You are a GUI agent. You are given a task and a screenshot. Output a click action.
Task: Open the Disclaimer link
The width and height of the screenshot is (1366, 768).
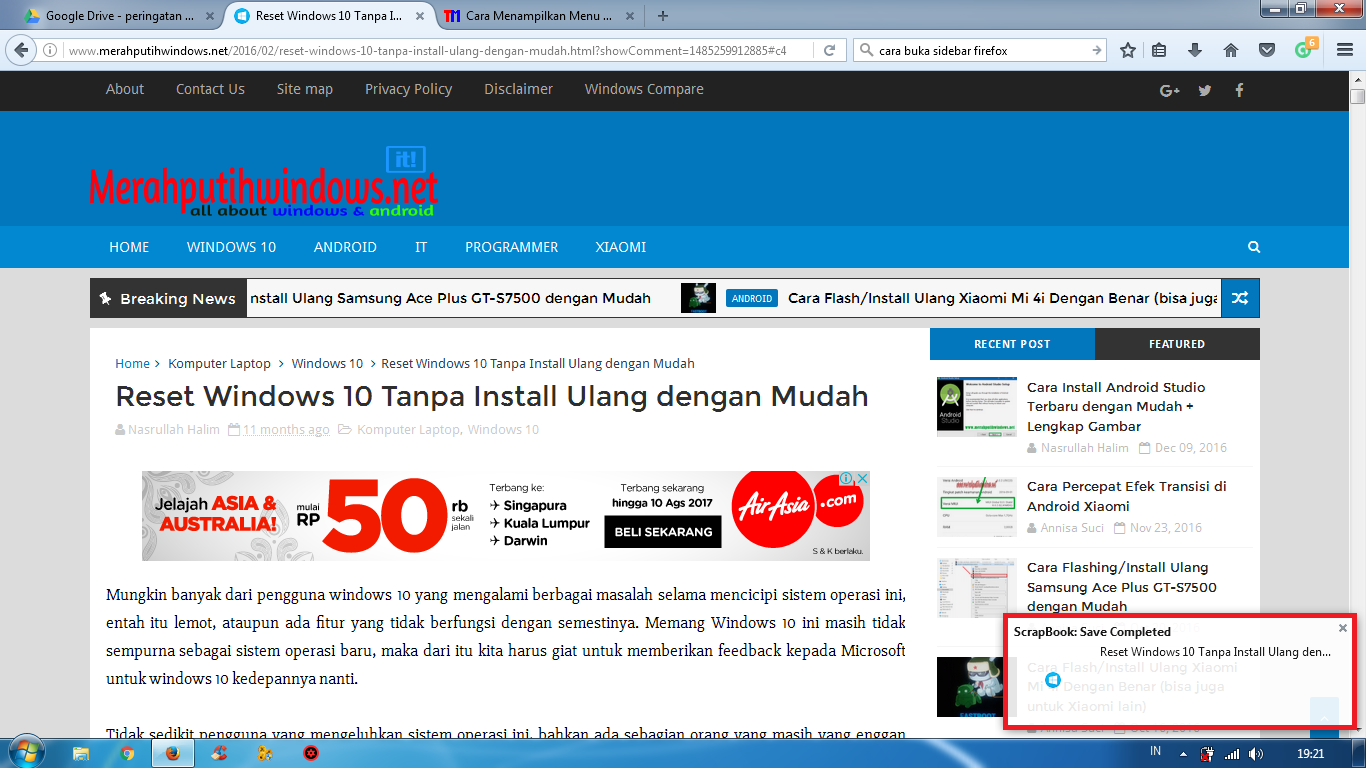coord(518,89)
